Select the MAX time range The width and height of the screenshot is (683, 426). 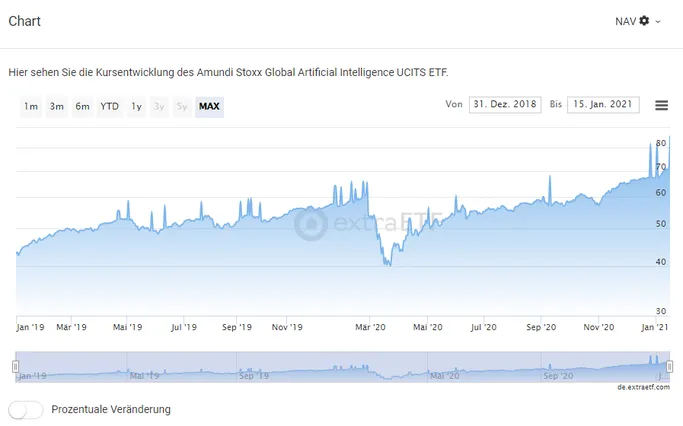coord(210,107)
